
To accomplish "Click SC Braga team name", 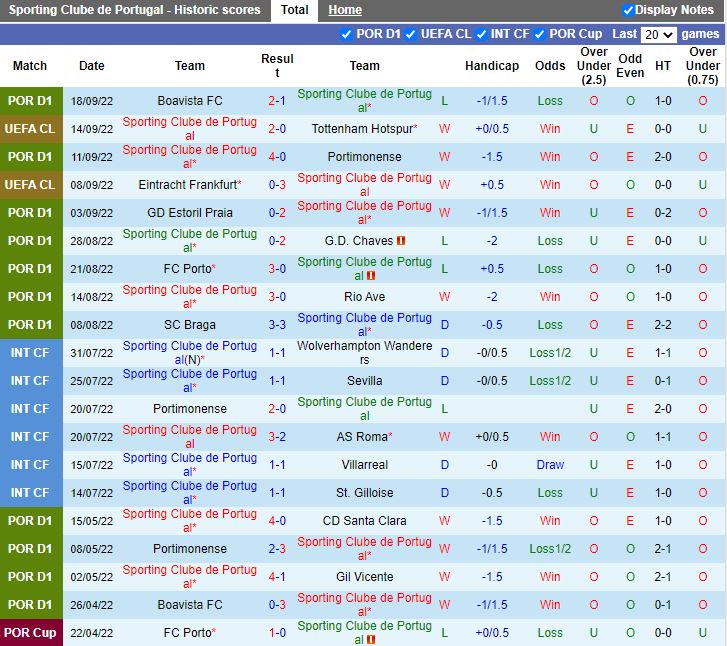I will [190, 325].
